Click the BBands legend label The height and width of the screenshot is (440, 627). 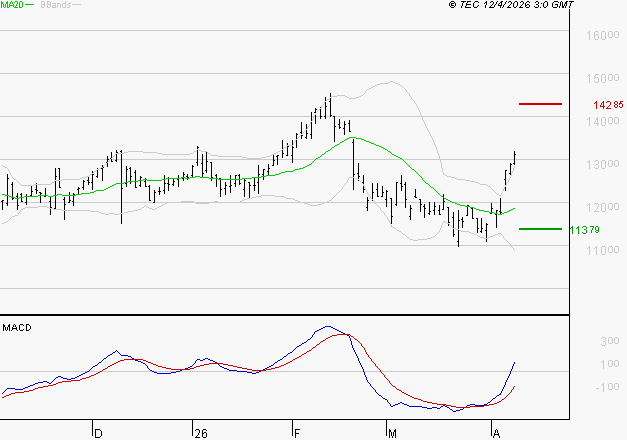pos(56,5)
